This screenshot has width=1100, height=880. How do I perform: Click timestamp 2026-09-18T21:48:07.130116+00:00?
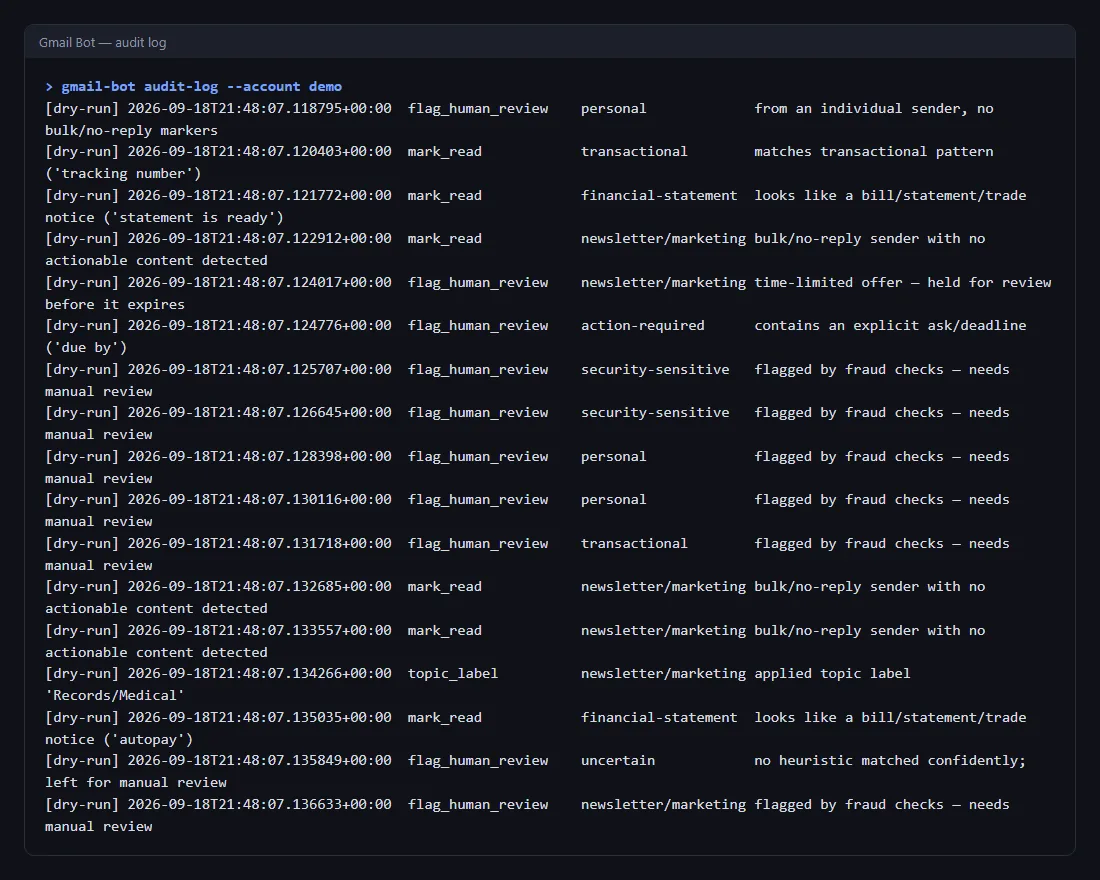(x=260, y=499)
